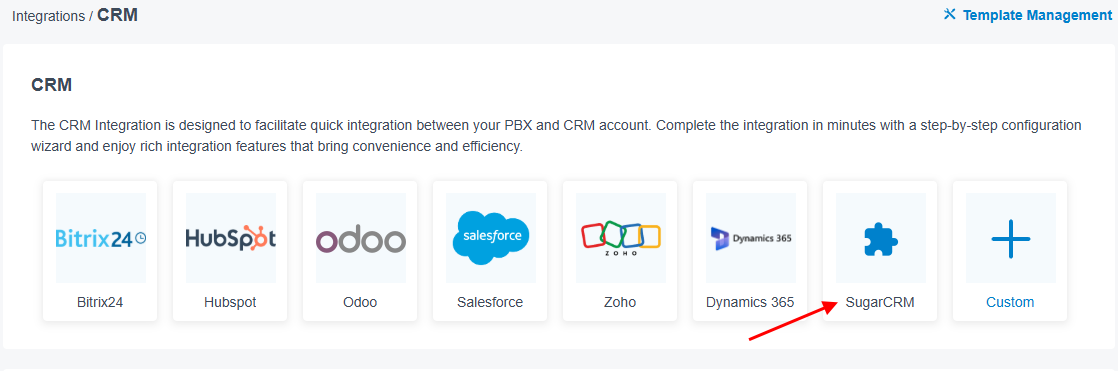Screen dimensions: 1118x371
Task: Click the Salesforce text label
Action: (490, 303)
